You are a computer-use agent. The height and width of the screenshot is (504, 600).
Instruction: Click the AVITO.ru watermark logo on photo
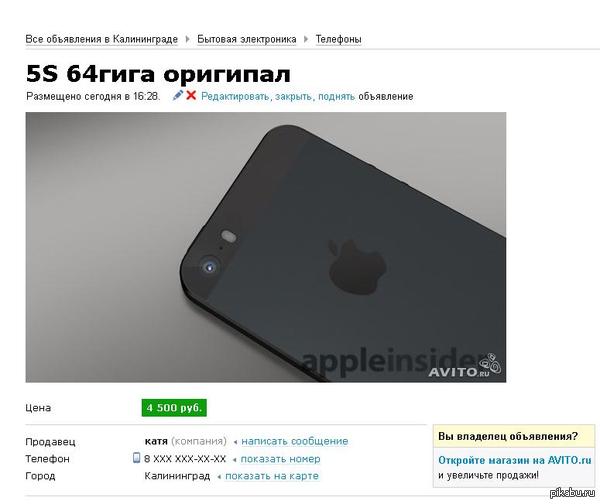tap(464, 367)
